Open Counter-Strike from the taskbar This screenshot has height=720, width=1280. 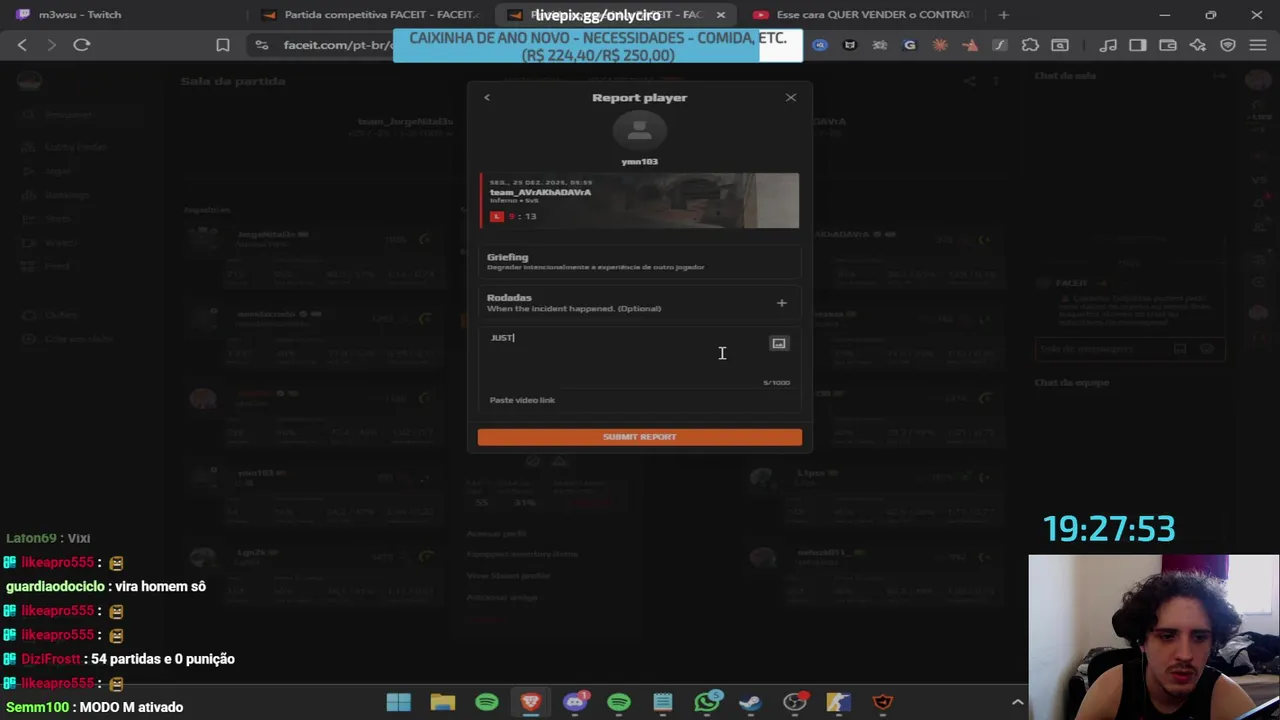[839, 702]
